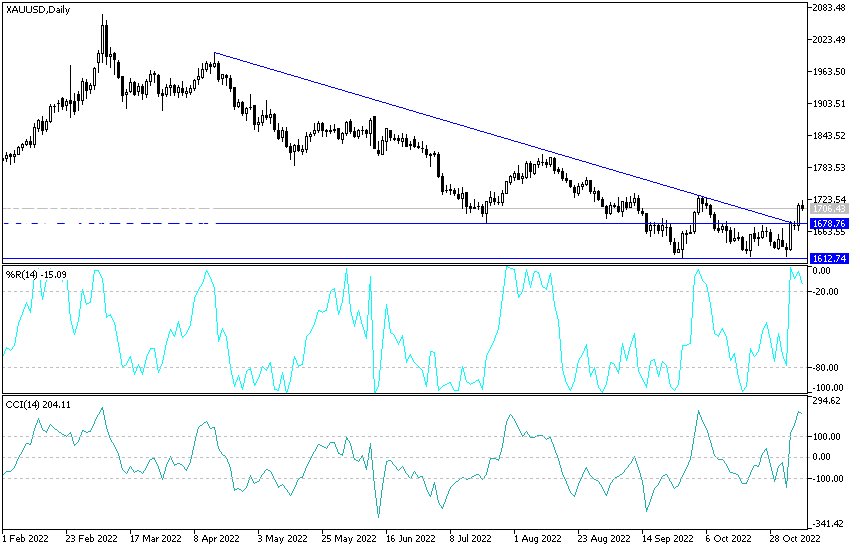Screen dimensions: 860x550
Task: Select the 1903.51 price axis value
Action: [x=830, y=104]
